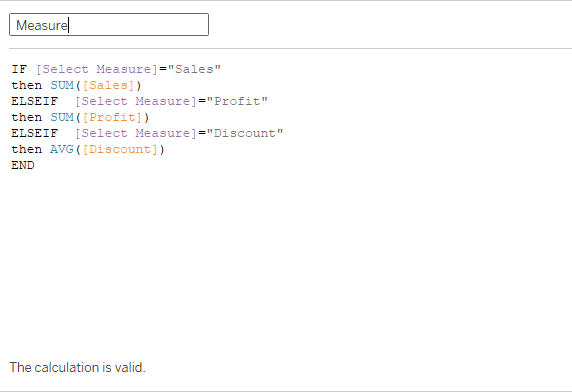Select the orange [Discount] field reference

(x=120, y=149)
